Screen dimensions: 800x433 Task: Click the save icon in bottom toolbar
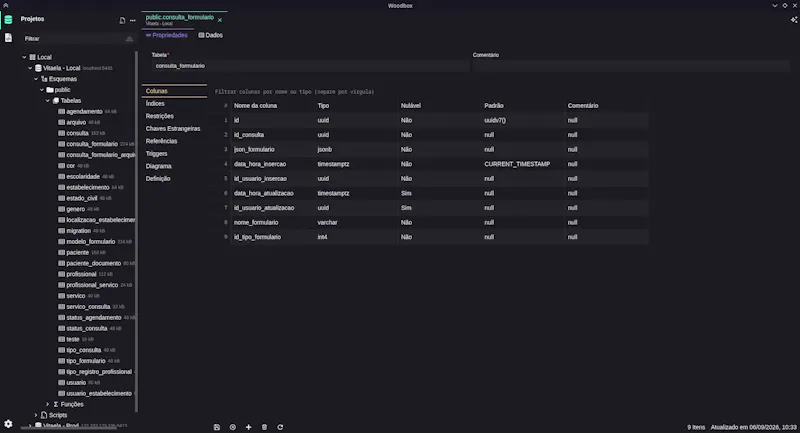pyautogui.click(x=217, y=427)
